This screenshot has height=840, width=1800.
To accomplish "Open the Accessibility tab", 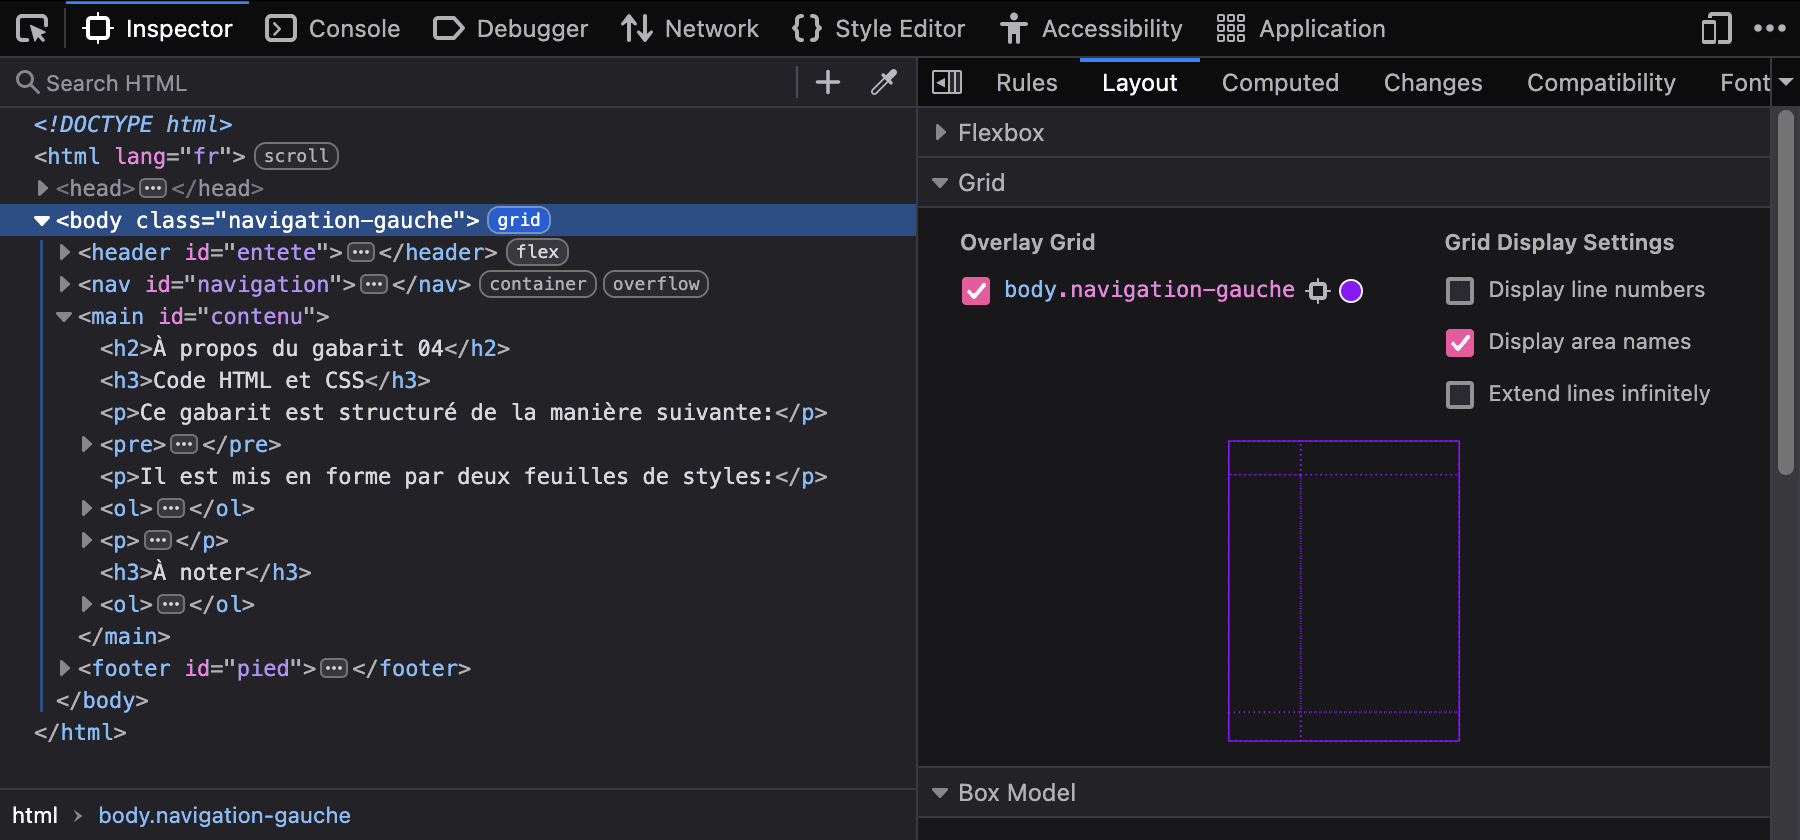I will click(x=1092, y=29).
